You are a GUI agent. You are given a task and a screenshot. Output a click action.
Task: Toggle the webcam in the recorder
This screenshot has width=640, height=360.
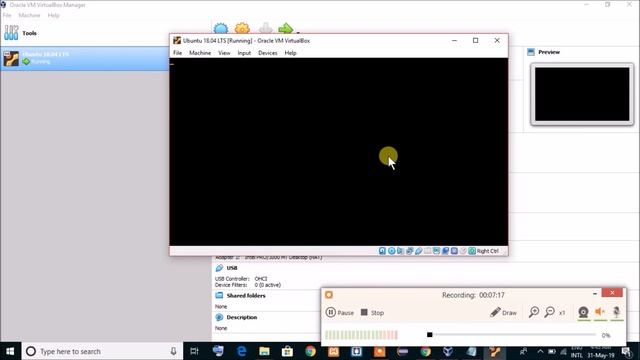click(584, 312)
